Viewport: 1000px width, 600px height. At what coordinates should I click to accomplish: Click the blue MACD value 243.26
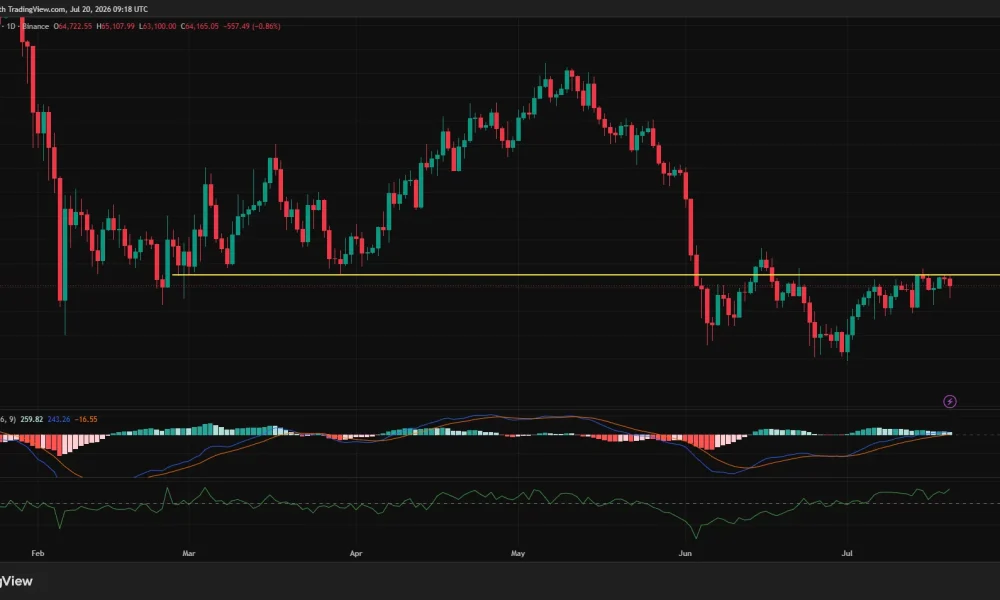coord(59,419)
